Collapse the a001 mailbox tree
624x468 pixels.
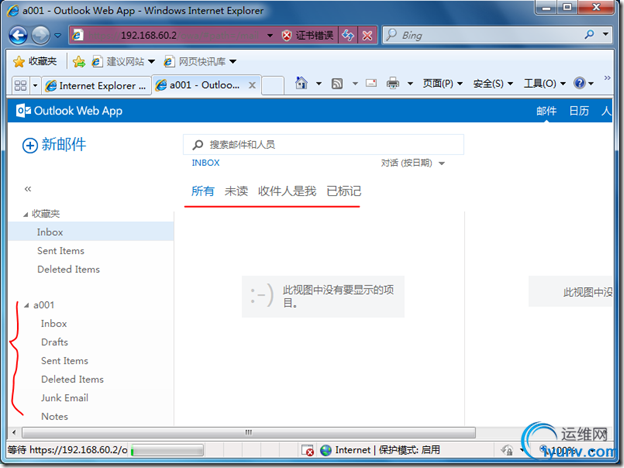27,306
